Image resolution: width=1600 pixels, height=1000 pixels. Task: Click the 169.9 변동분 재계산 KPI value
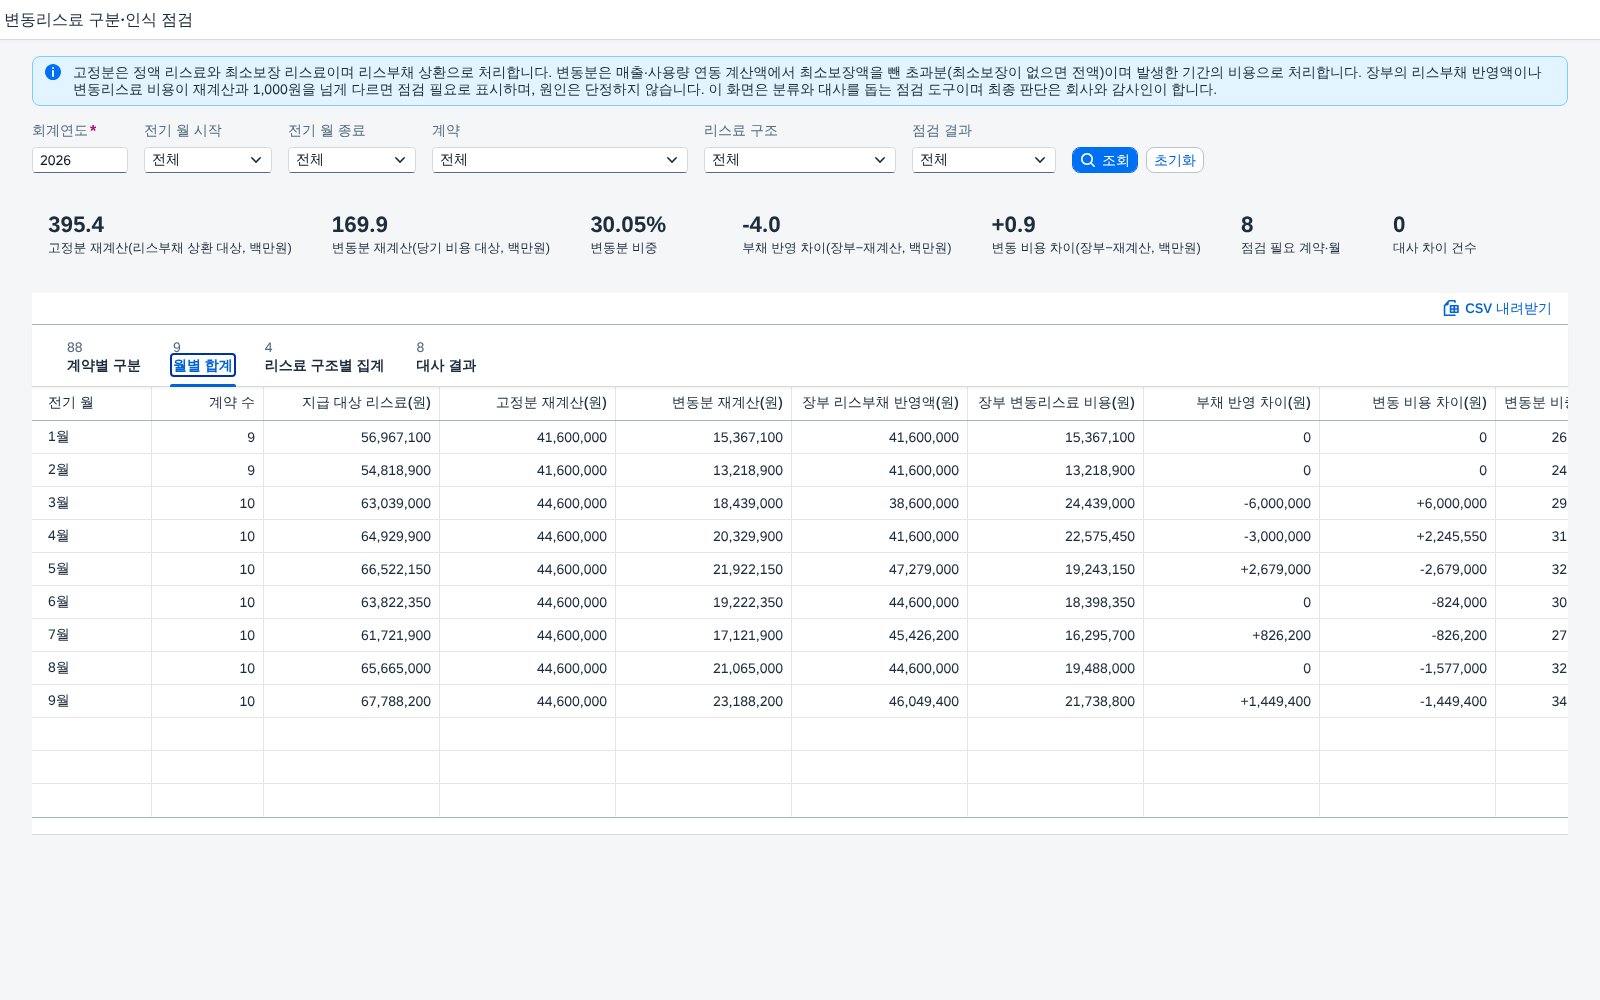[360, 225]
